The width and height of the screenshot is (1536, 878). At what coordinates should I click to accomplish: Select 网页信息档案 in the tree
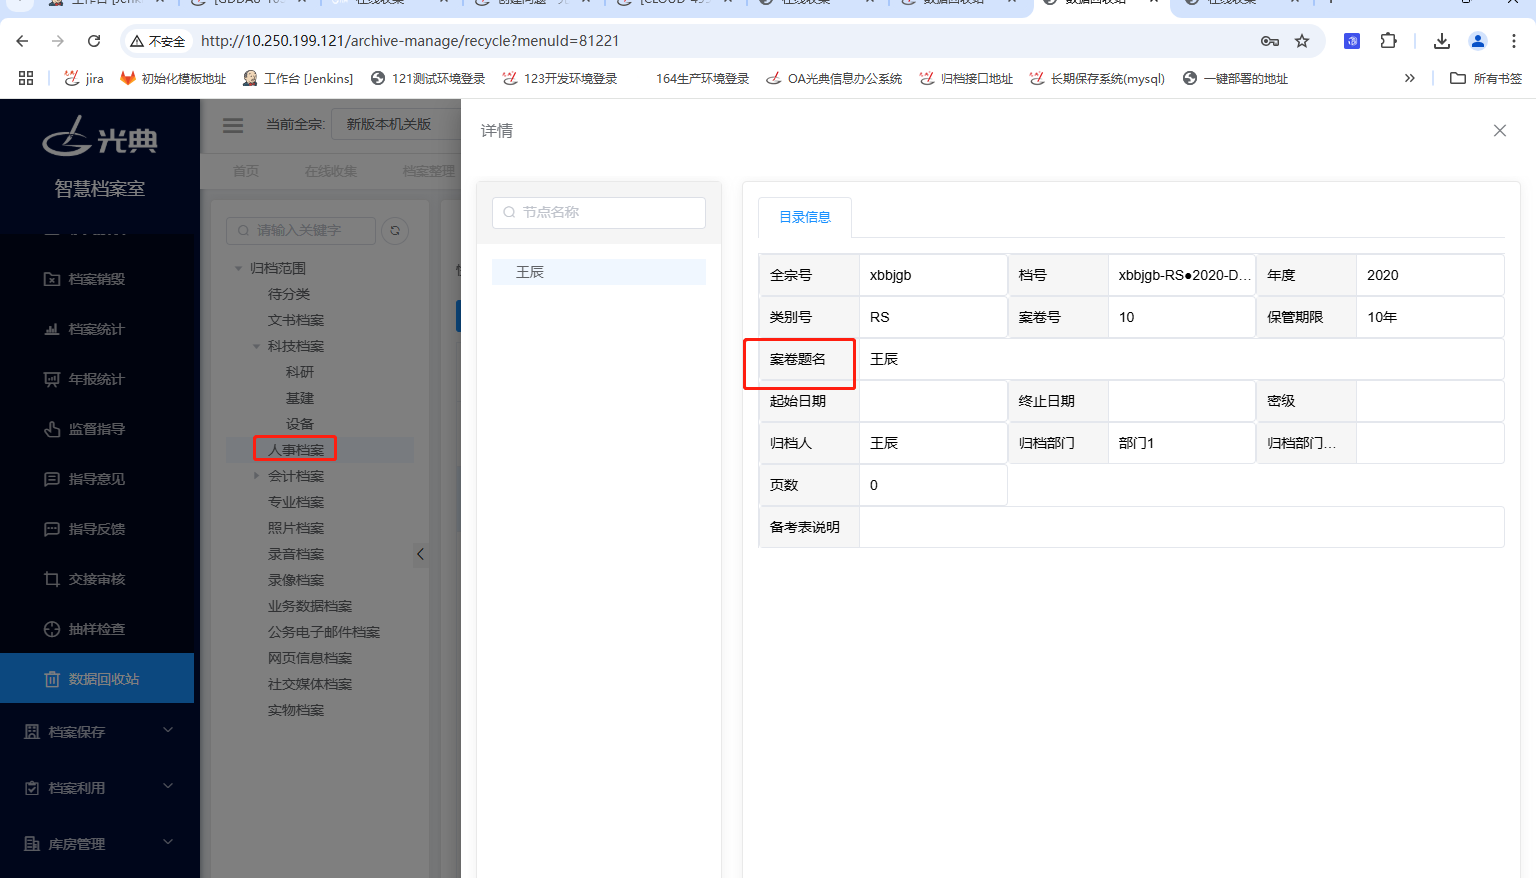click(310, 658)
